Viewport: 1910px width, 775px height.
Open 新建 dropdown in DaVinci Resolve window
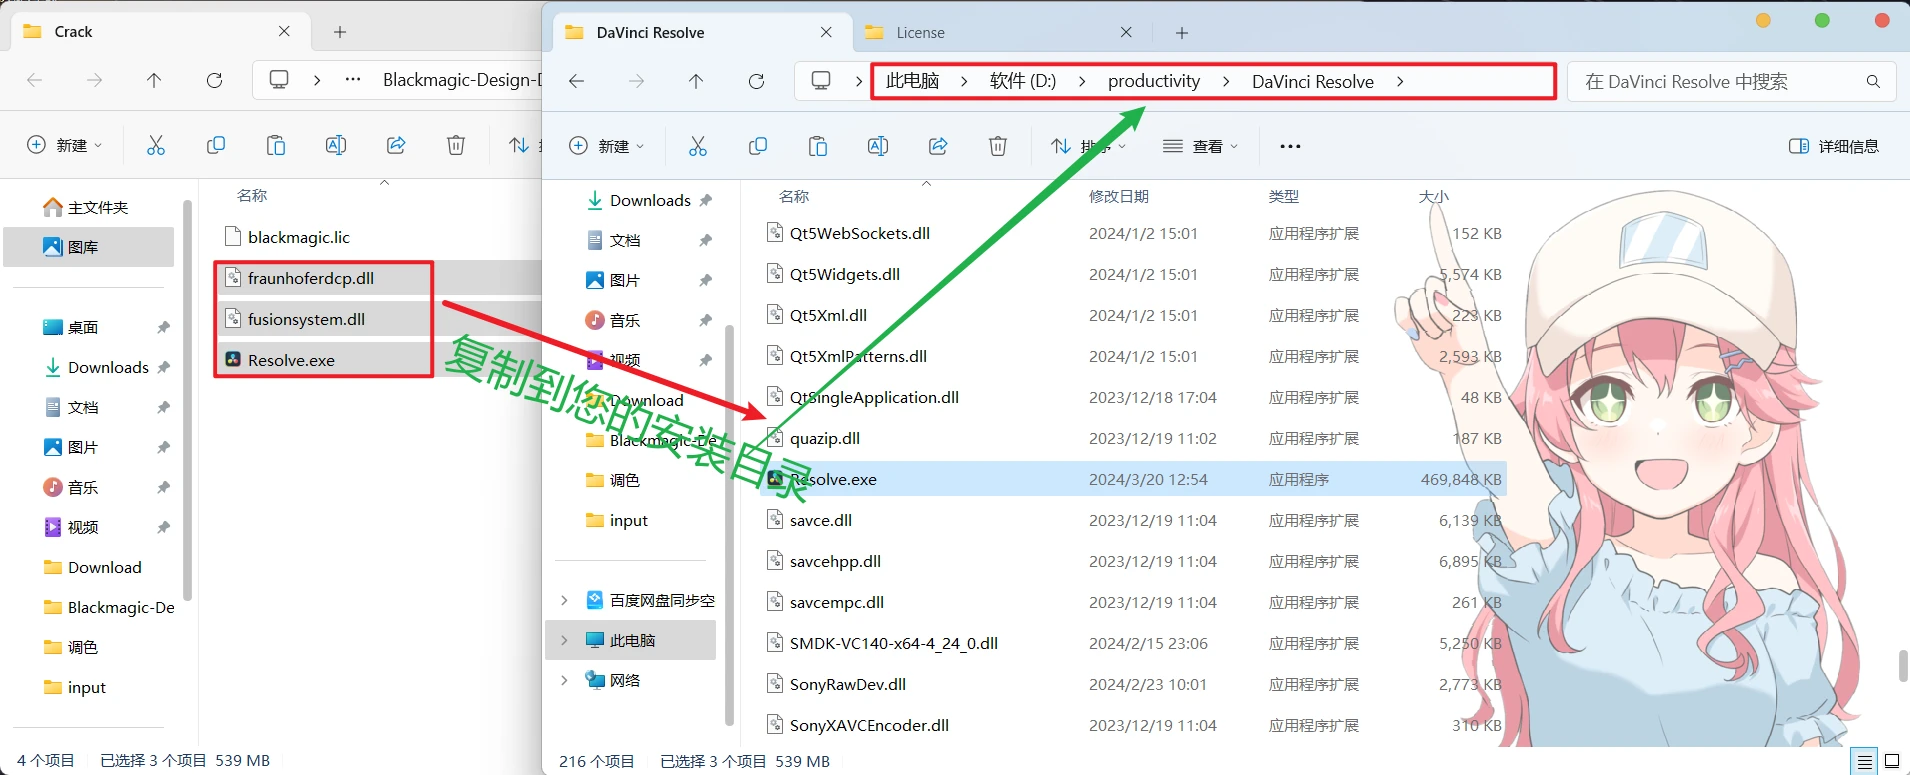(606, 146)
